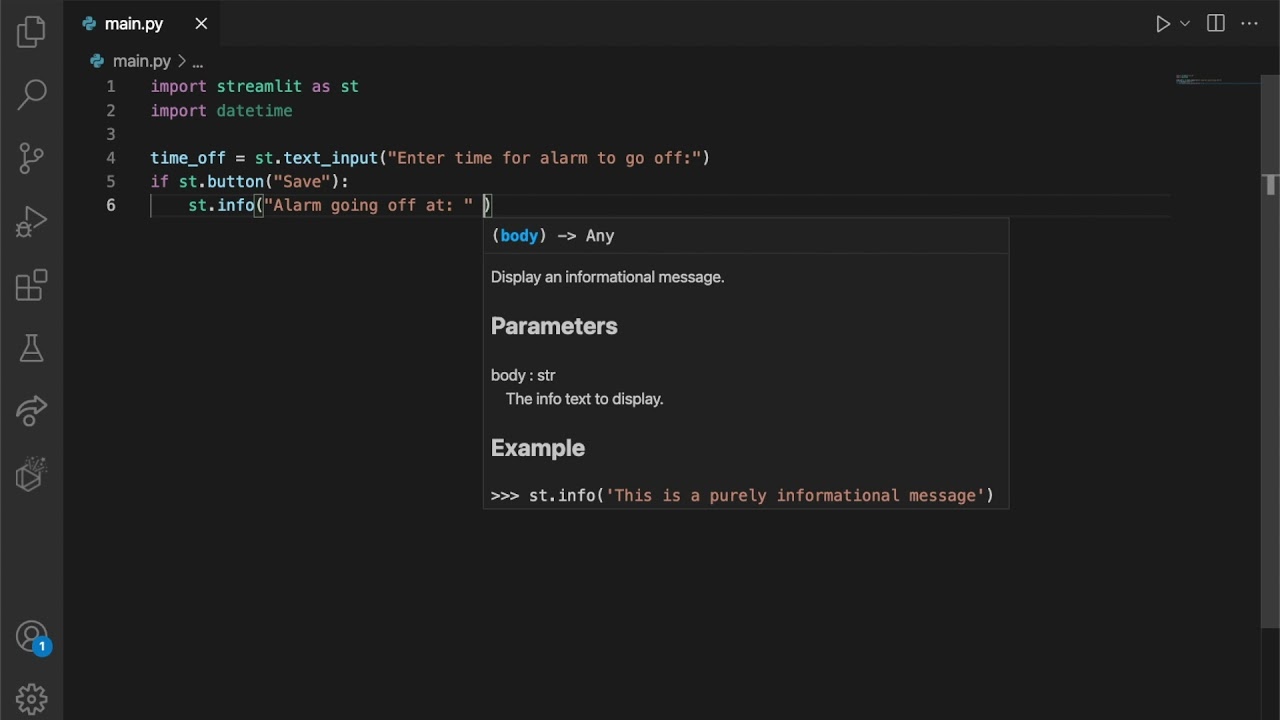
Task: Click main.py in the breadcrumb
Action: (141, 62)
